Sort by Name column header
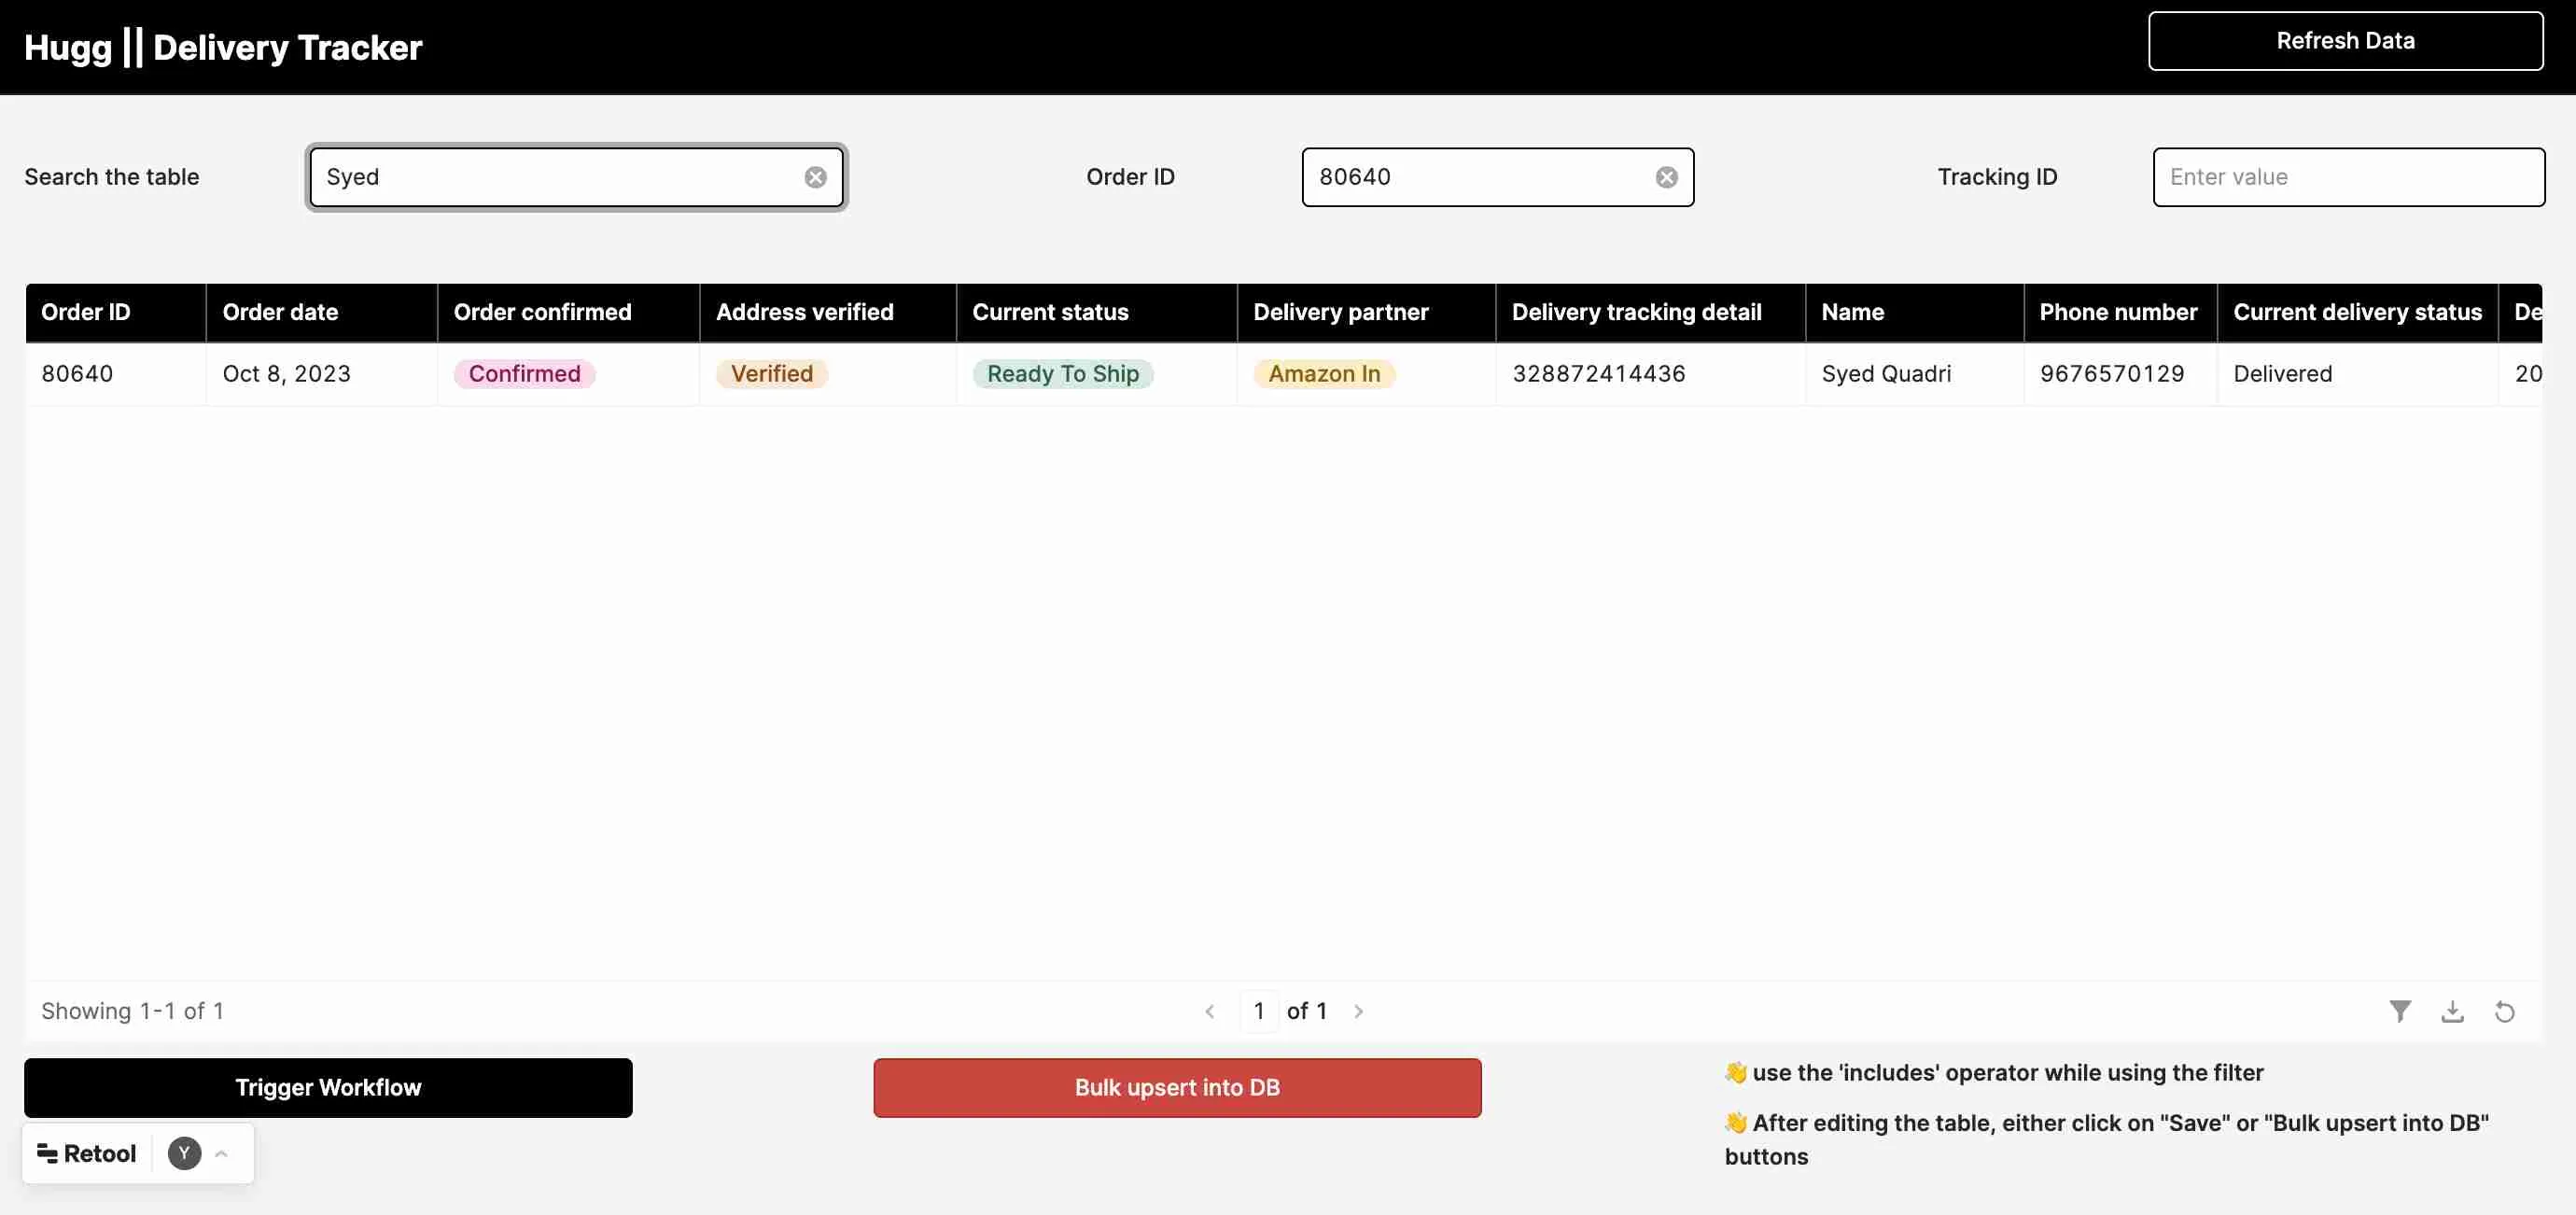 [x=1914, y=312]
